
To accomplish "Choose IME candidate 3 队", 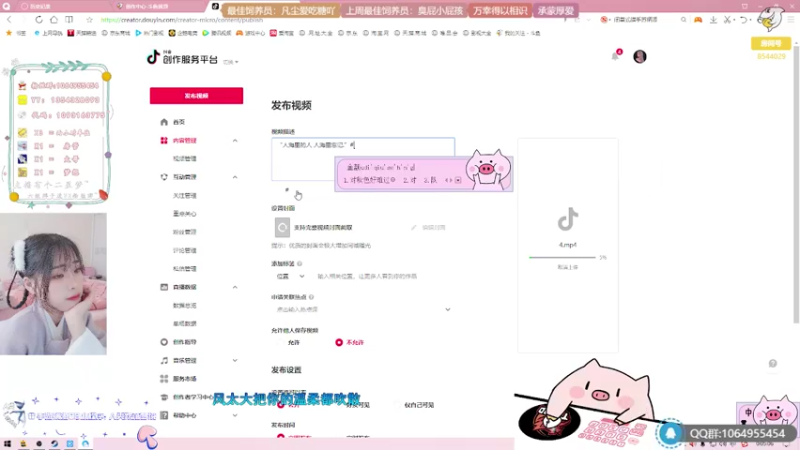I will [x=431, y=180].
